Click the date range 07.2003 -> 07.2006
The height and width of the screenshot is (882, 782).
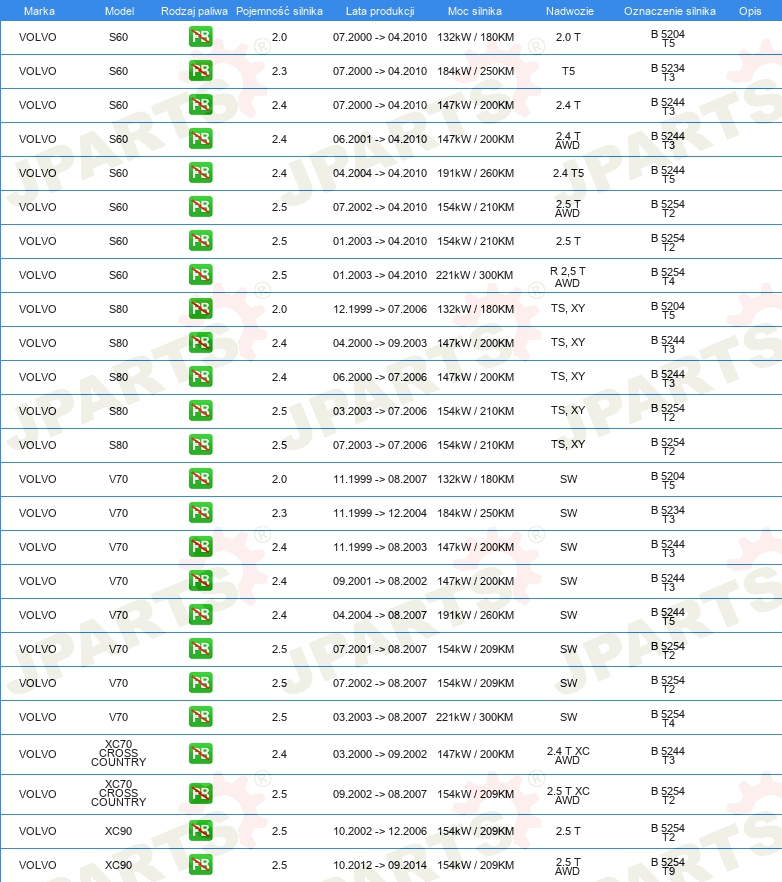pyautogui.click(x=380, y=446)
